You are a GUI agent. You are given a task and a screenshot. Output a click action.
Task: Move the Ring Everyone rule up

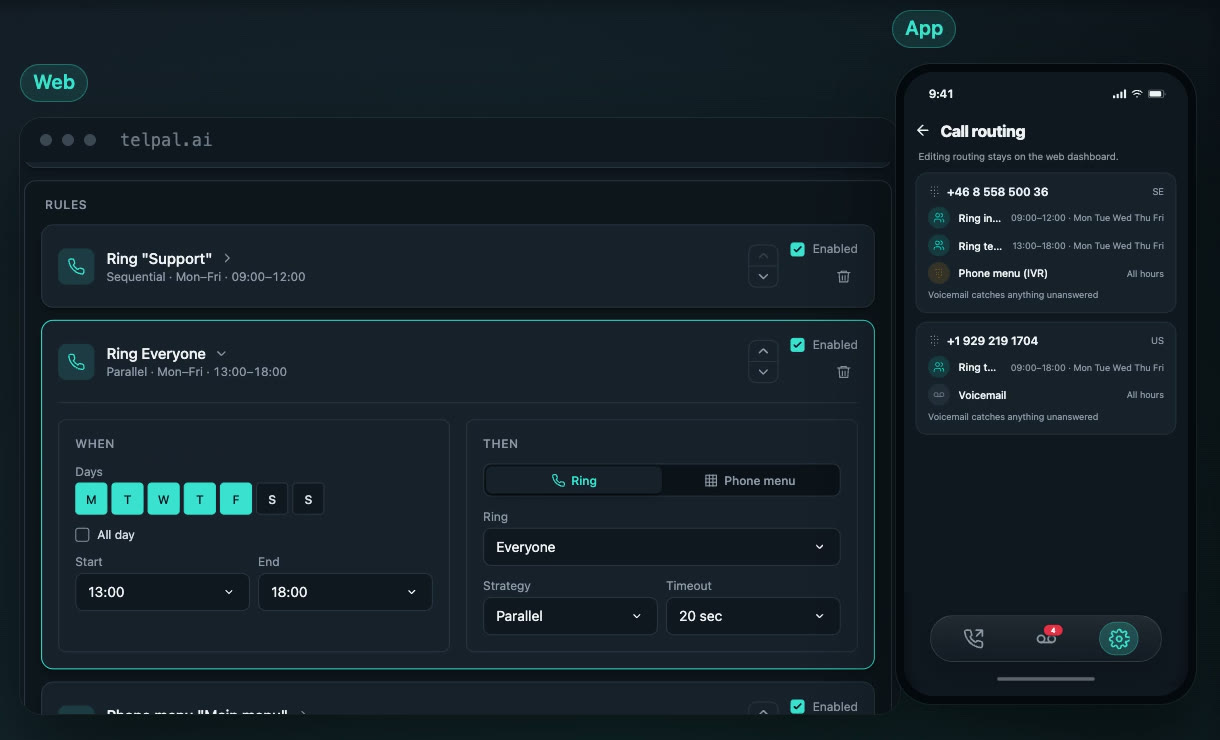(x=763, y=351)
